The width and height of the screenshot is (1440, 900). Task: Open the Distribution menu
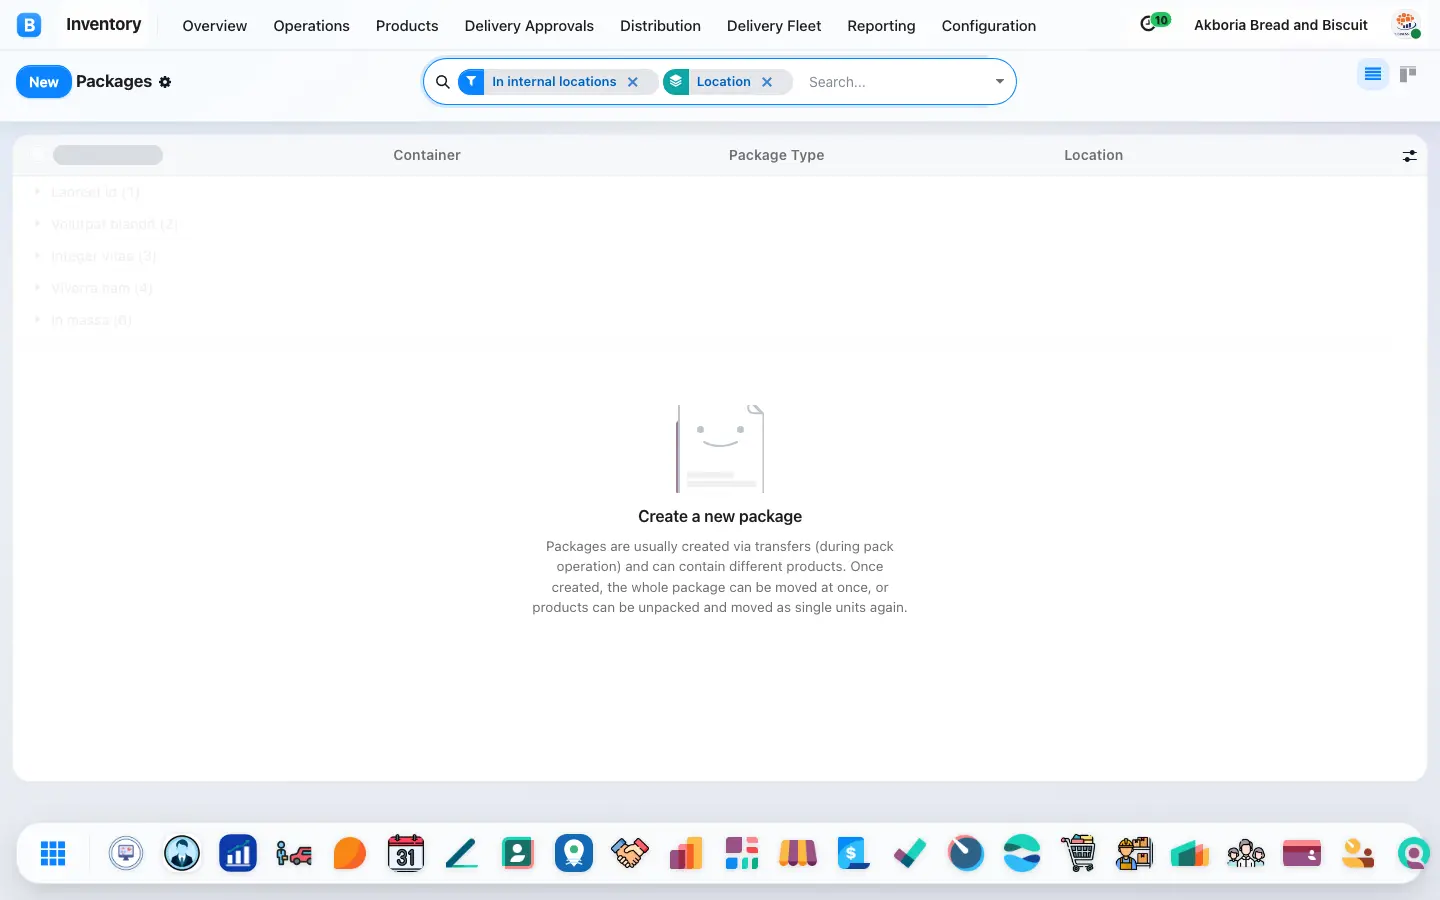coord(660,26)
